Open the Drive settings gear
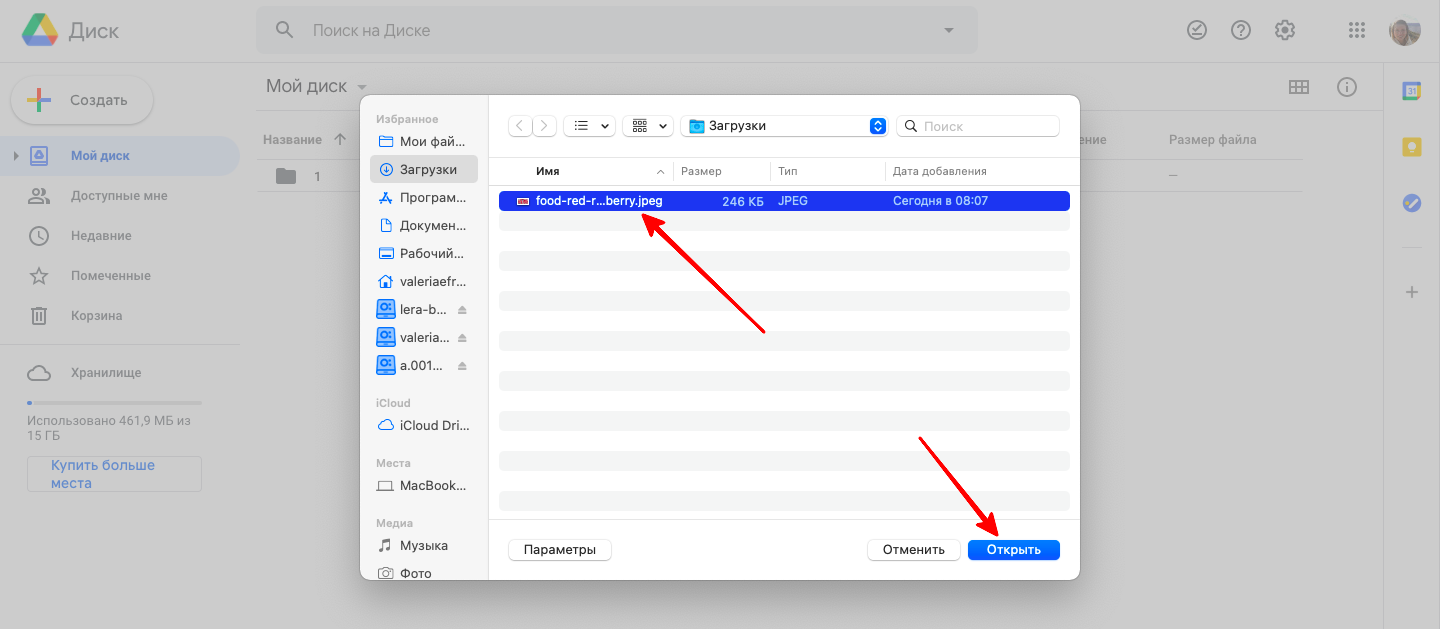Image resolution: width=1440 pixels, height=629 pixels. [x=1285, y=30]
